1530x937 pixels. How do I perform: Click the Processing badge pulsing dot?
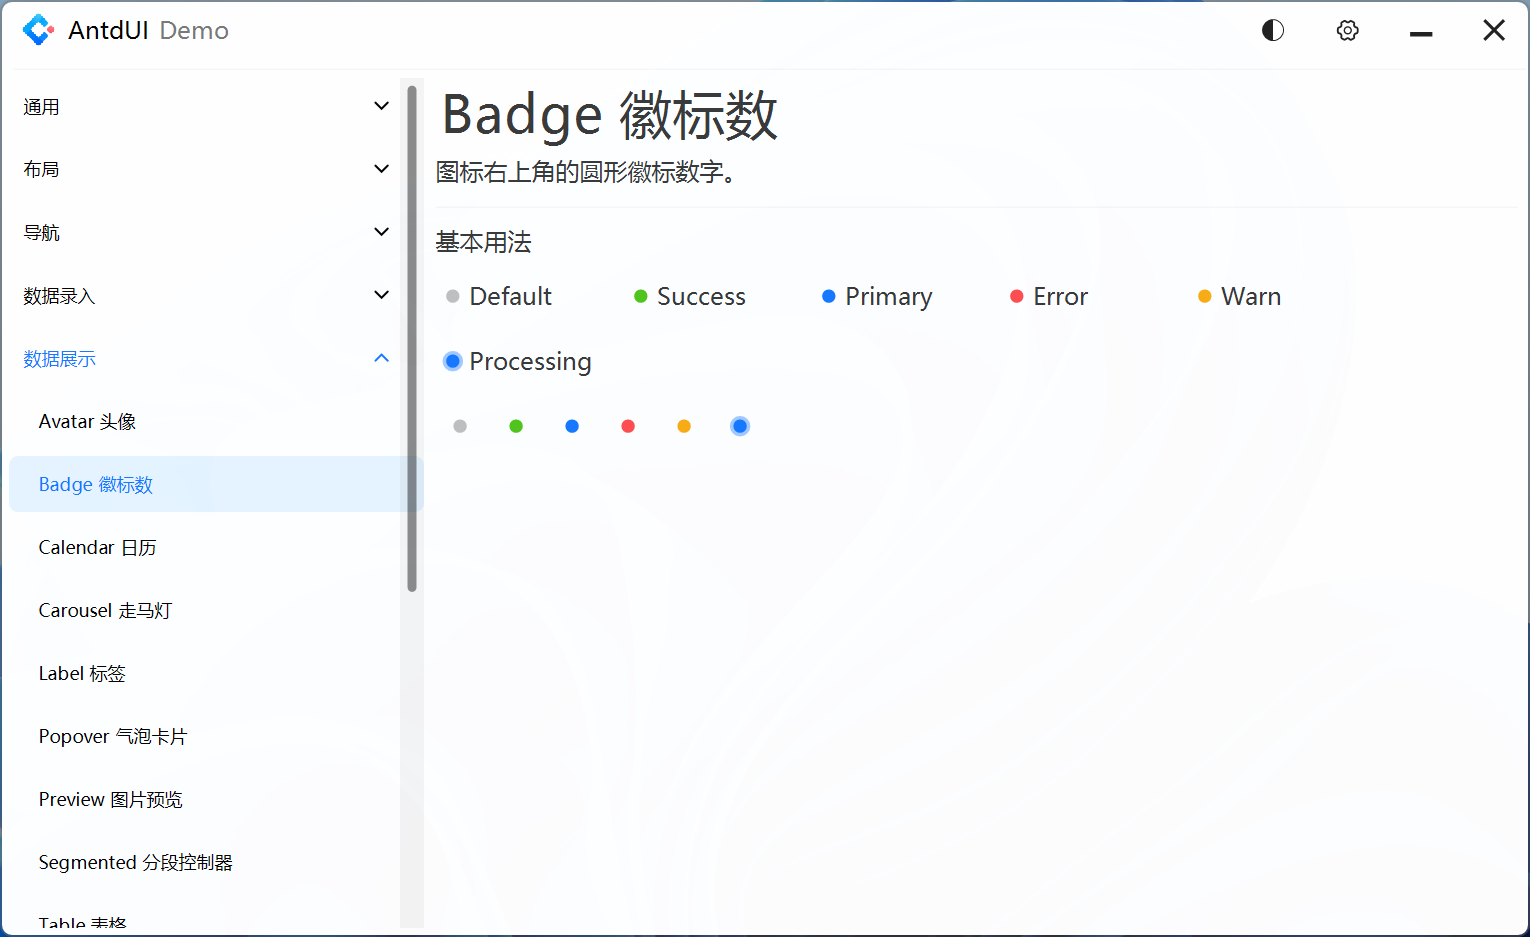coord(453,361)
